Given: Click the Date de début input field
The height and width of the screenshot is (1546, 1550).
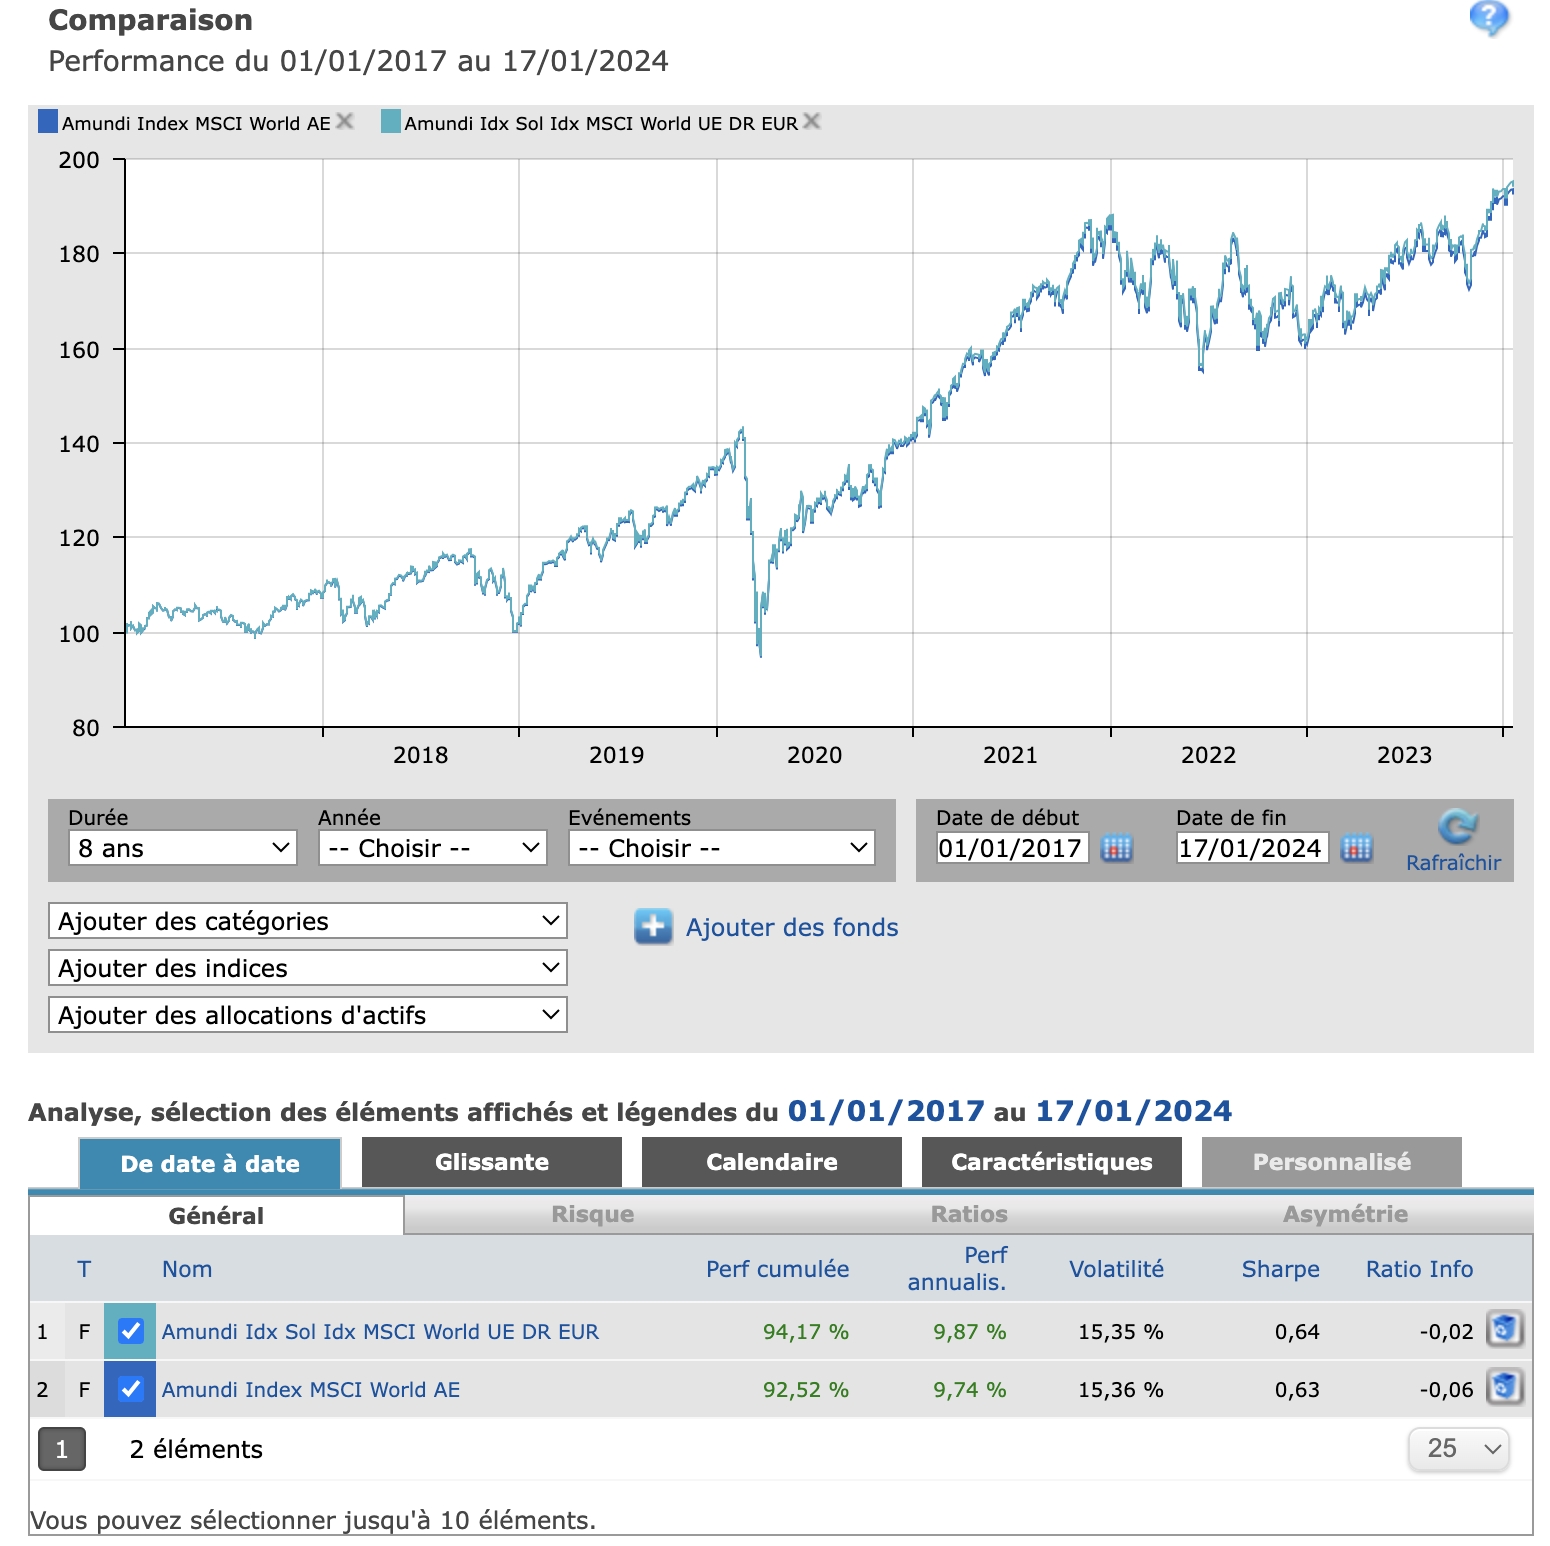Looking at the screenshot, I should [x=1010, y=848].
